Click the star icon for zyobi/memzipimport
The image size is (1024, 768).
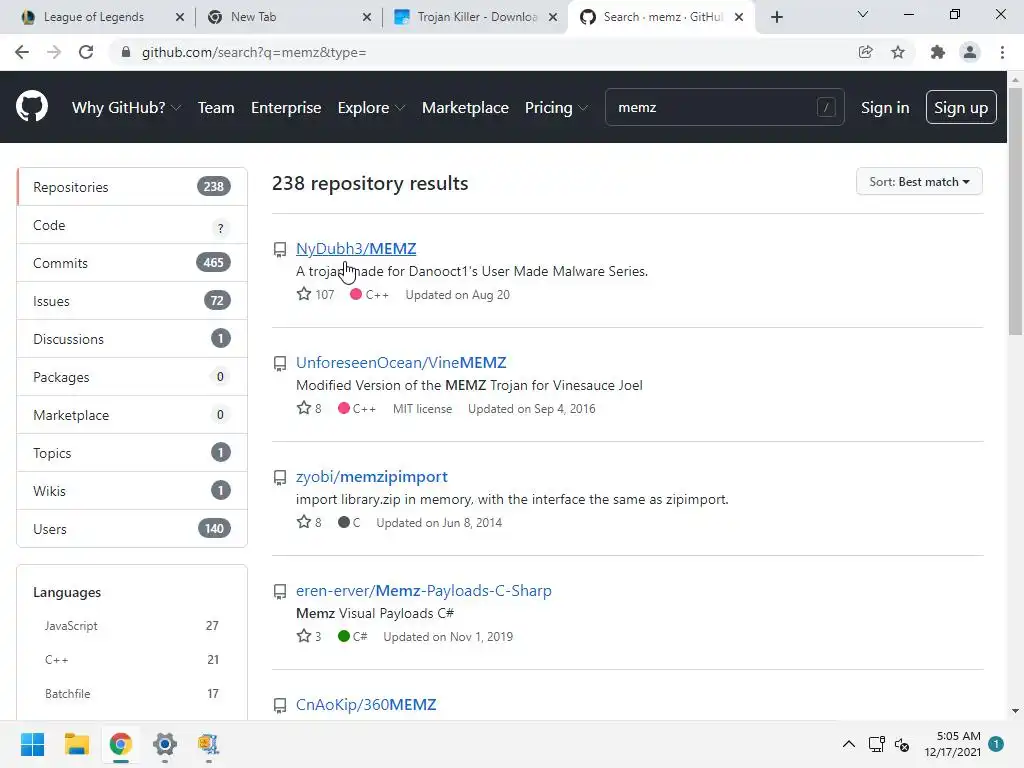[304, 522]
